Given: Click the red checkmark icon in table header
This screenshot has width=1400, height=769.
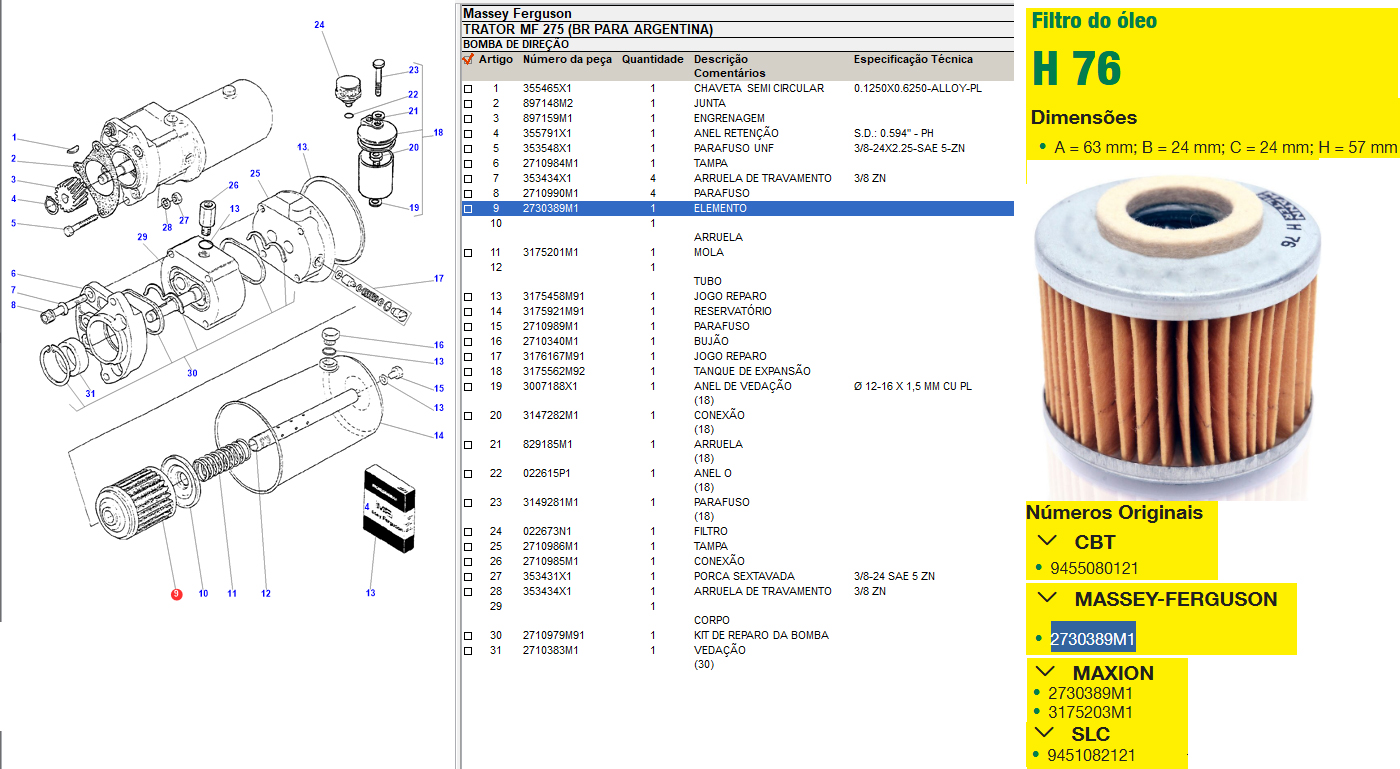Looking at the screenshot, I should pyautogui.click(x=467, y=59).
